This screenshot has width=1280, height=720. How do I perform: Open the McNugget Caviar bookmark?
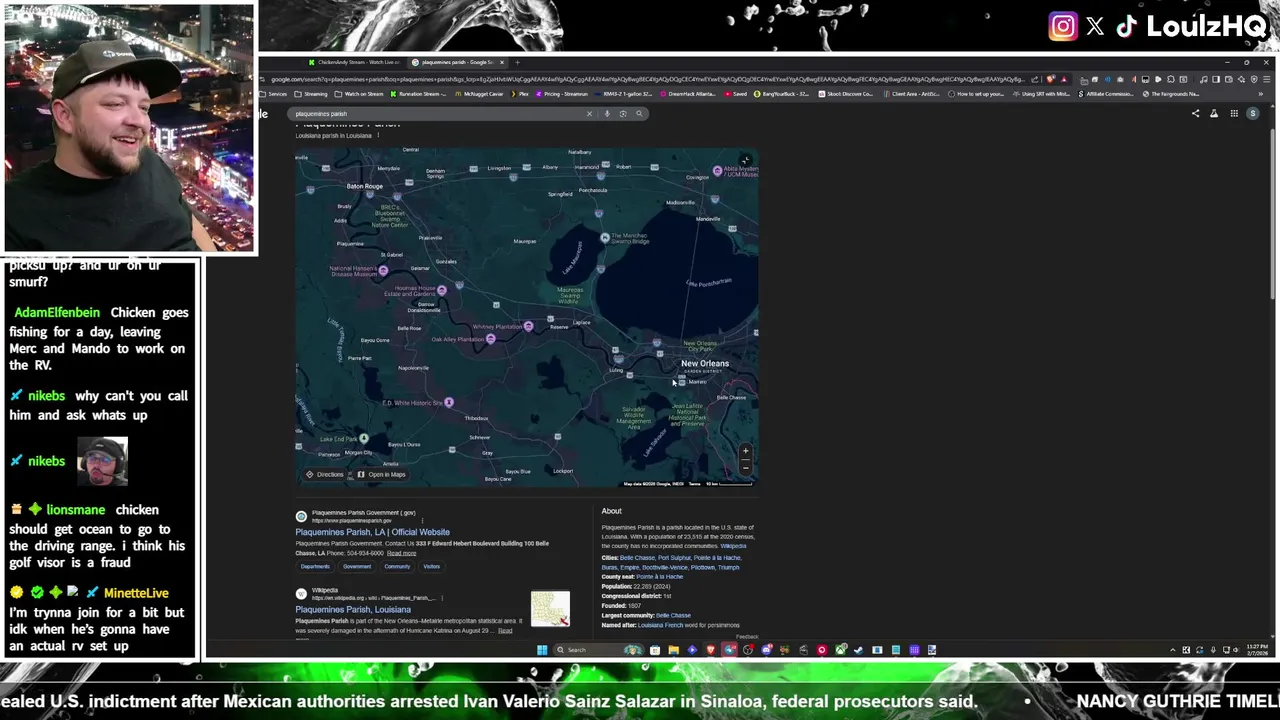[479, 94]
